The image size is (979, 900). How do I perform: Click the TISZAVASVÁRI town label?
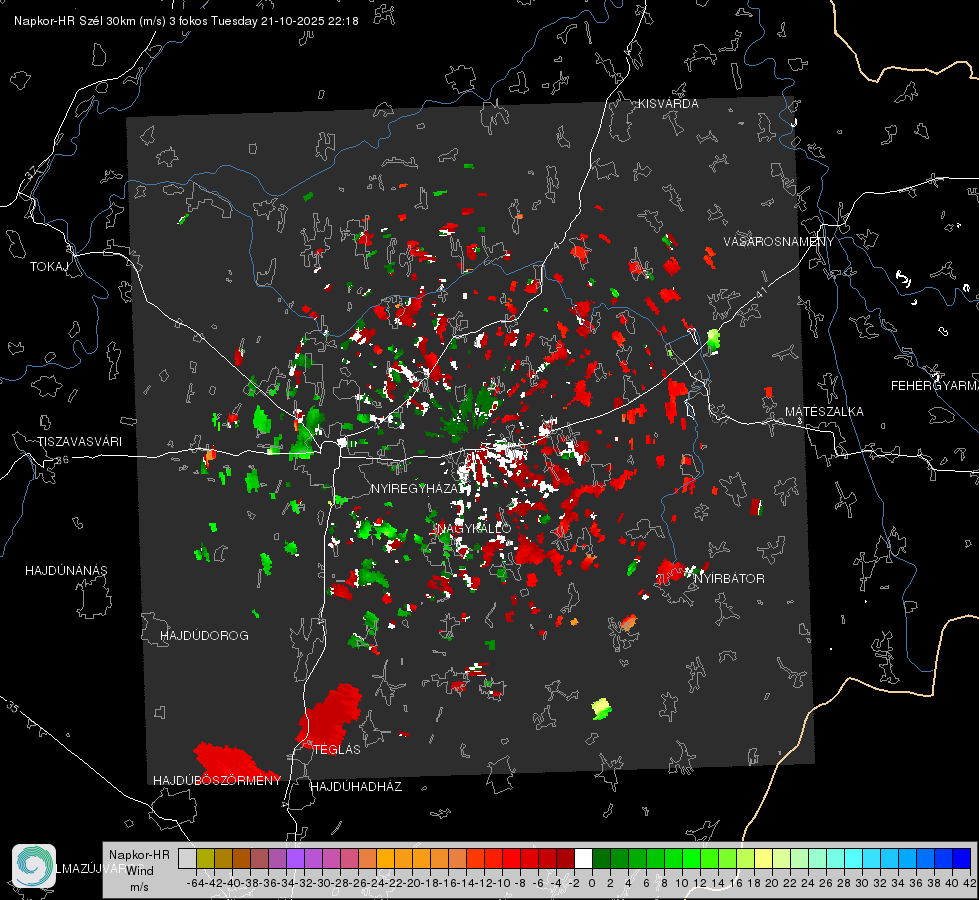point(79,442)
